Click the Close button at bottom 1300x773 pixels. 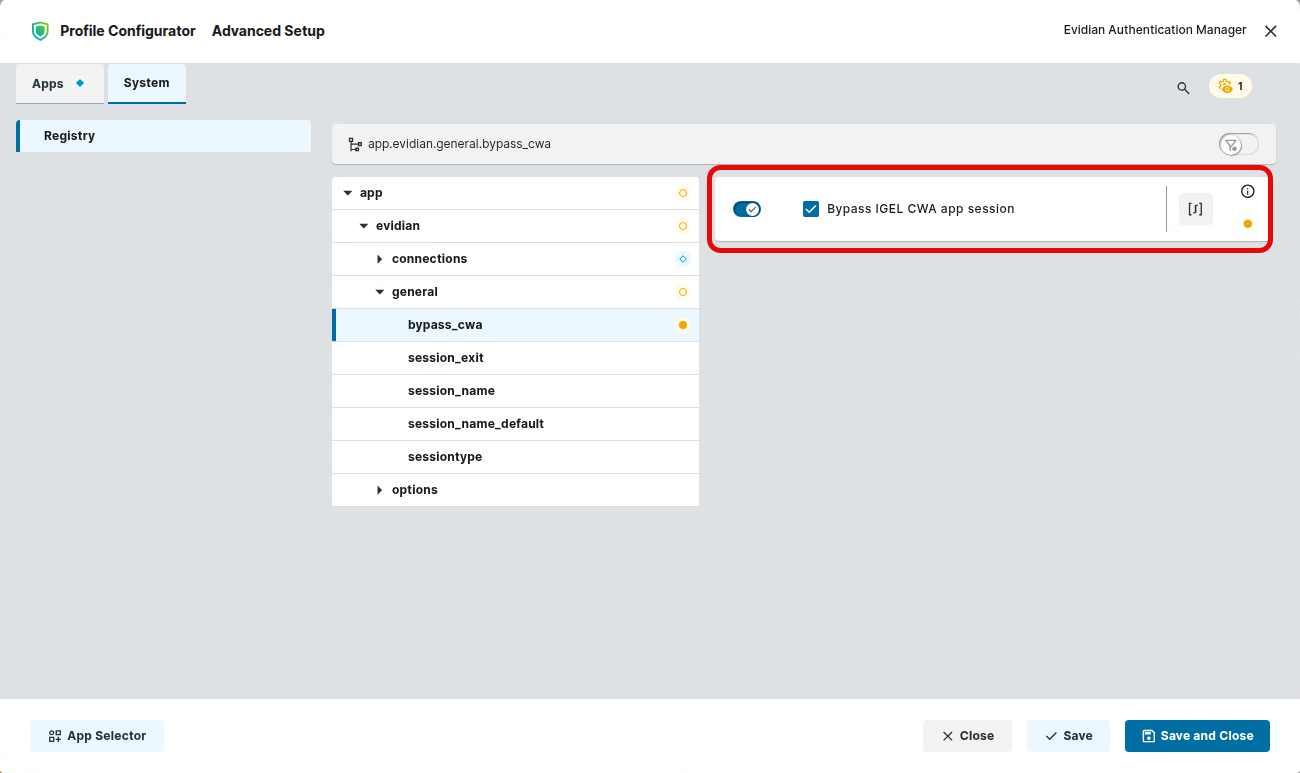[967, 736]
